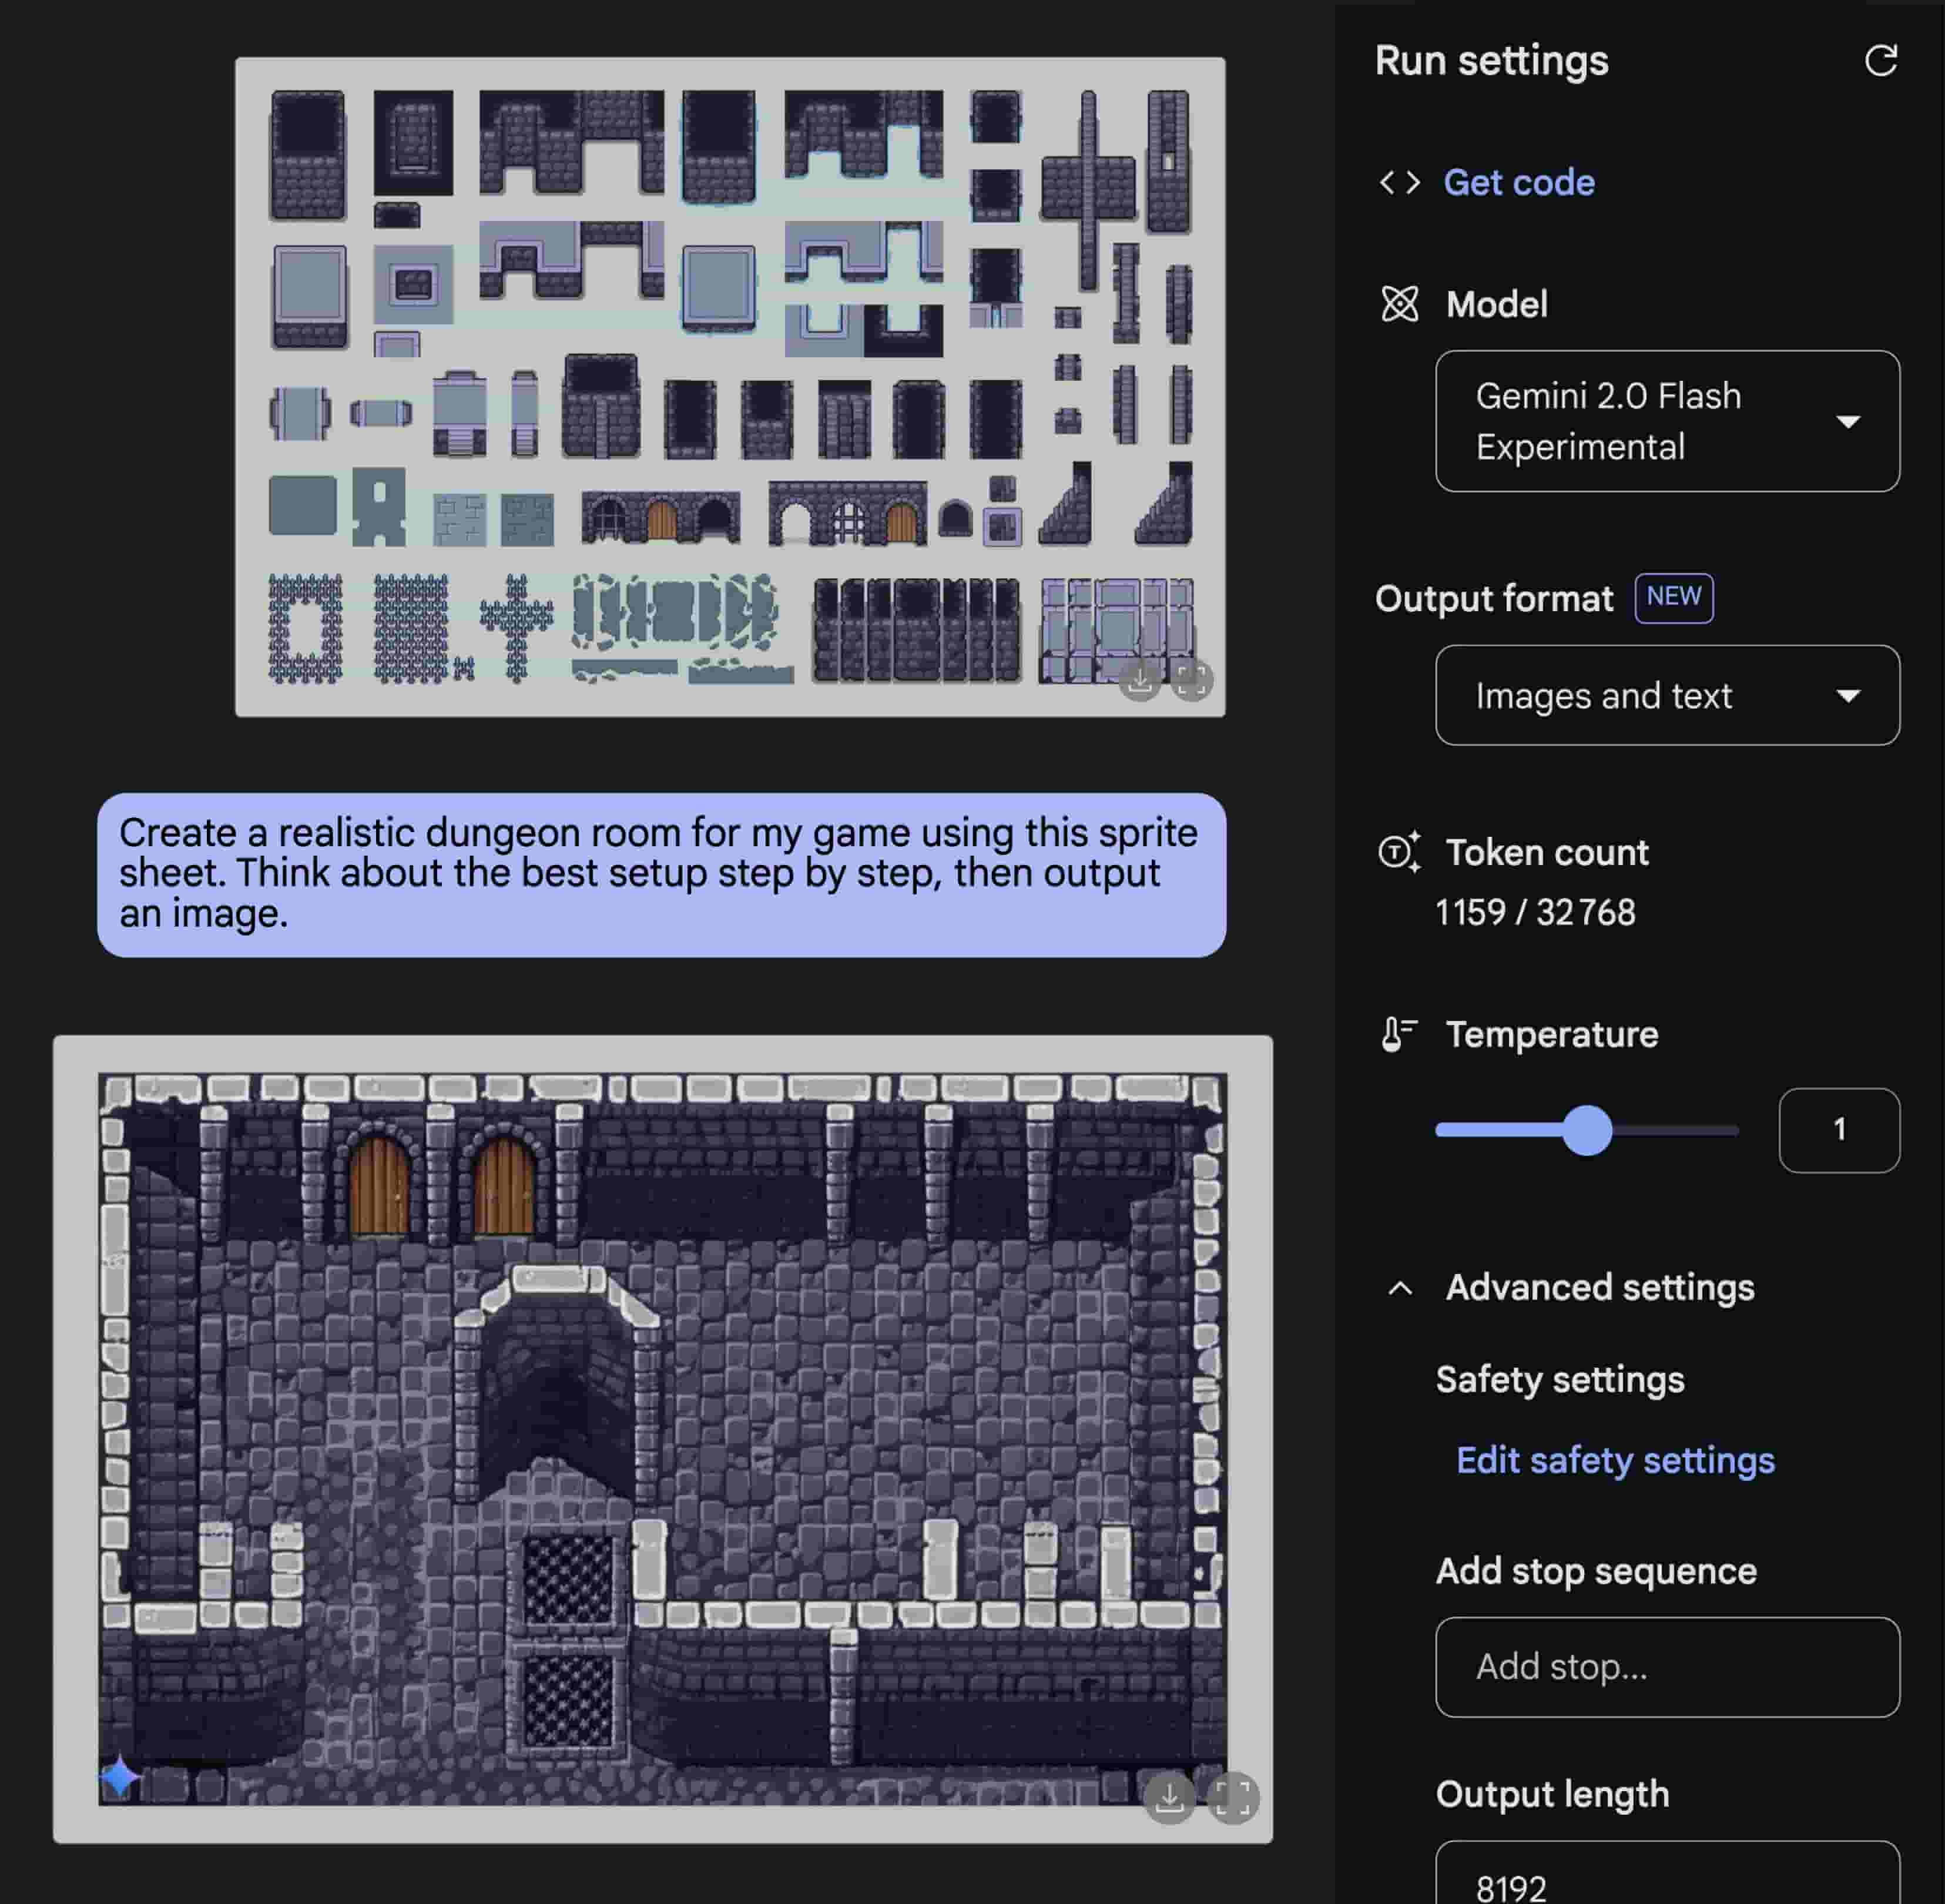Click the Temperature value field showing 1

click(1839, 1130)
